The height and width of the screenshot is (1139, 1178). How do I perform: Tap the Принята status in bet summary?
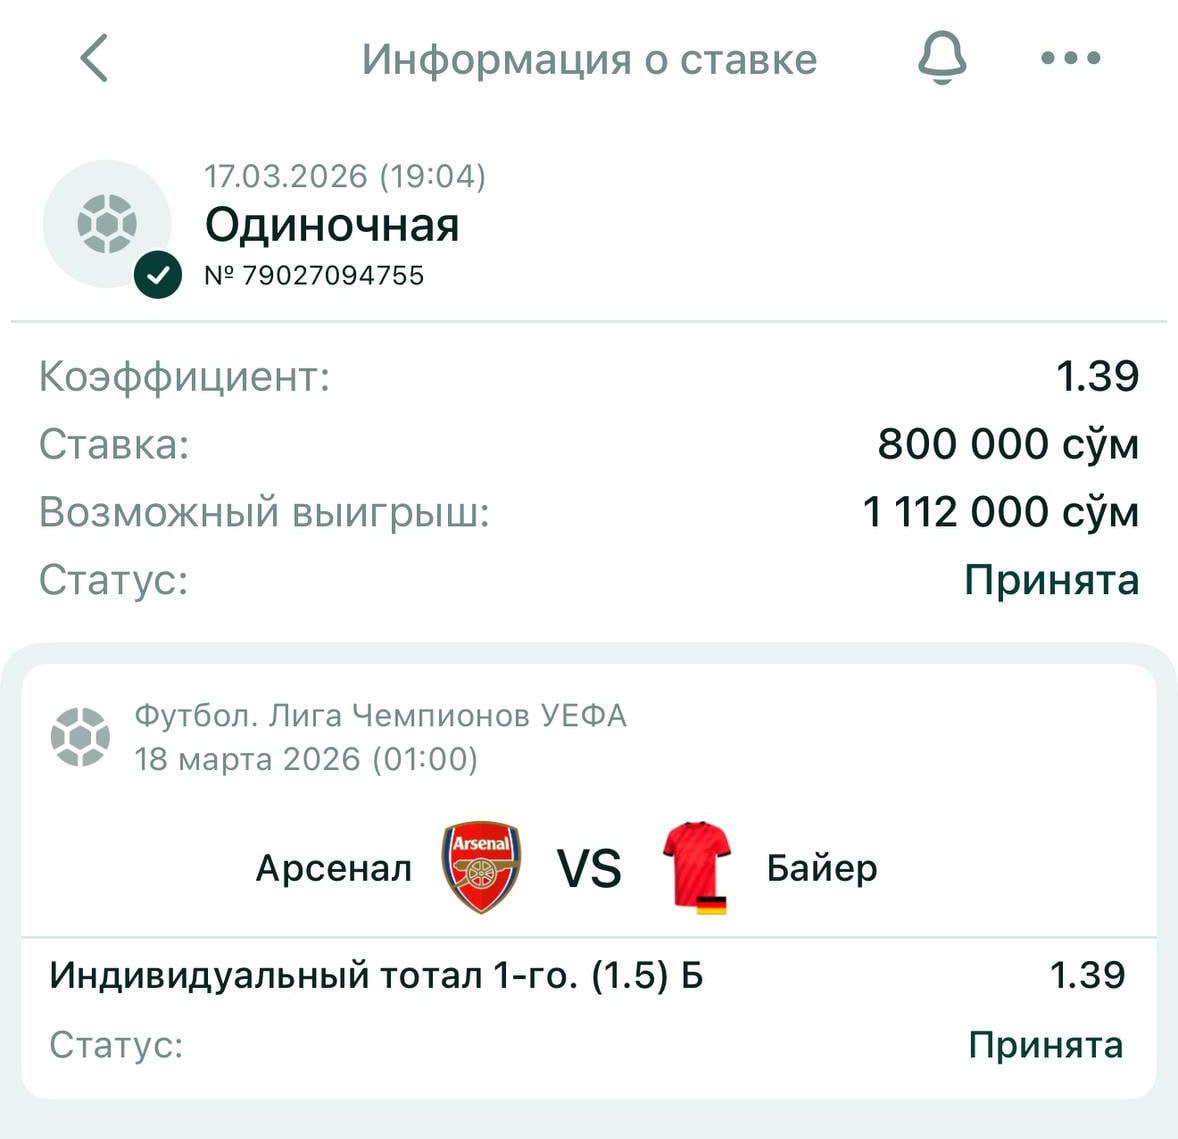(1051, 580)
